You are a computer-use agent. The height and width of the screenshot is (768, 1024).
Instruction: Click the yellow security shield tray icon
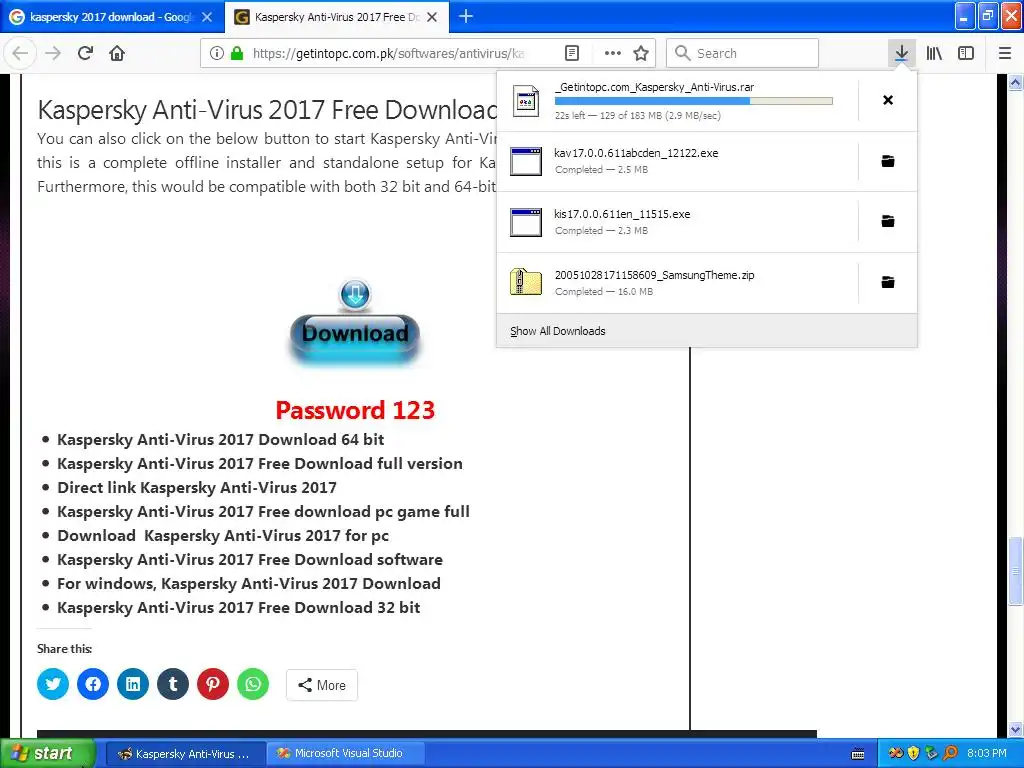point(913,754)
